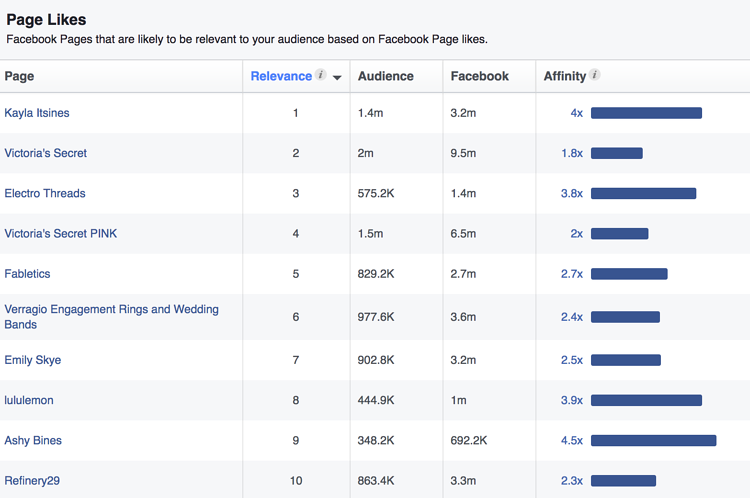Open the Fabletics page link
Image resolution: width=750 pixels, height=498 pixels.
point(27,273)
